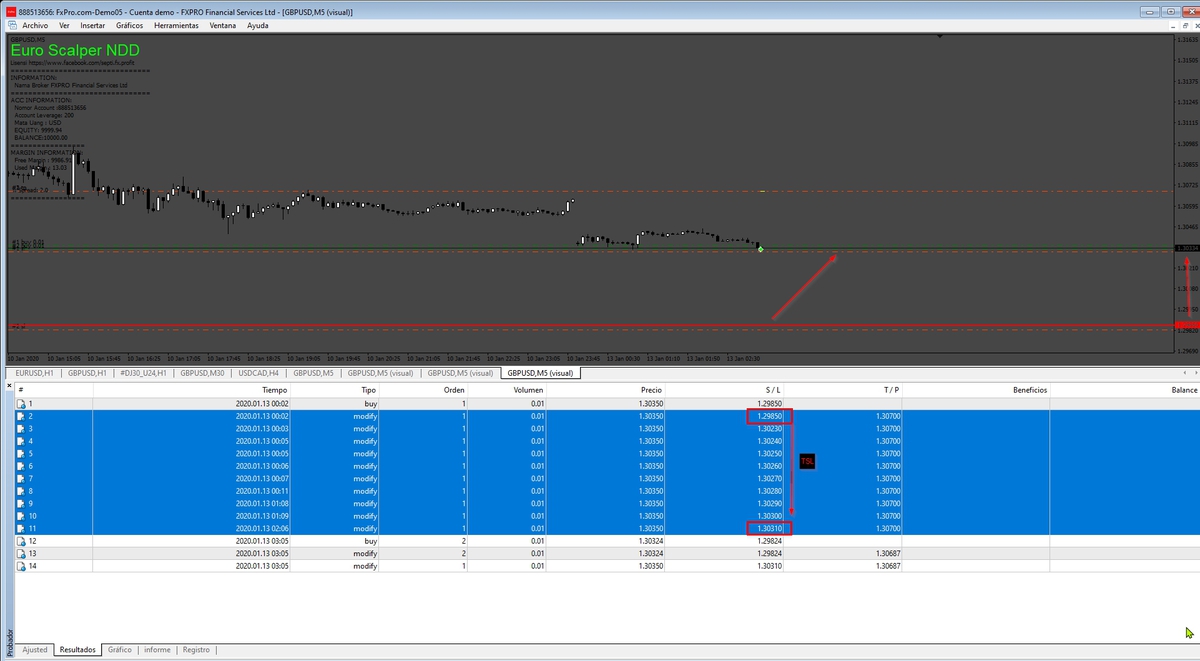Click the modify icon in row 4

pos(22,441)
